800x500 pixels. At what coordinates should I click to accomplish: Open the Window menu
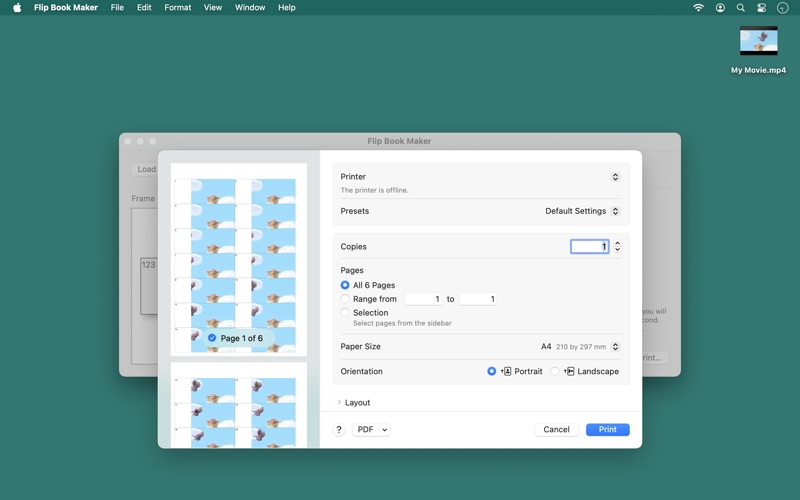250,8
